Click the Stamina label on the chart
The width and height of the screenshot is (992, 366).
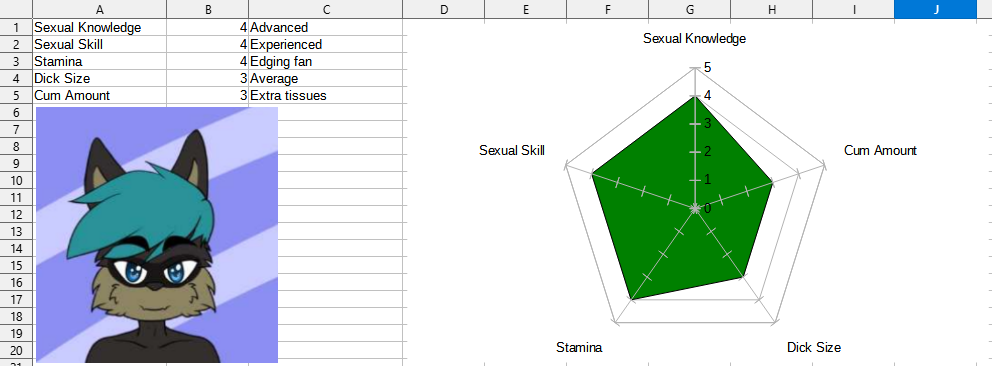point(579,347)
